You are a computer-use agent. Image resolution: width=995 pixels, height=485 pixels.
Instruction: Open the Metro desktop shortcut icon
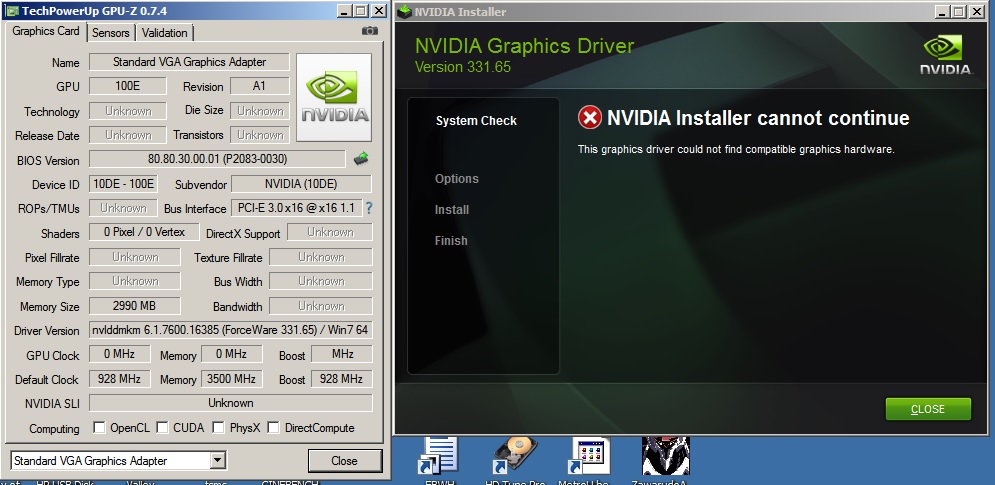pos(590,455)
